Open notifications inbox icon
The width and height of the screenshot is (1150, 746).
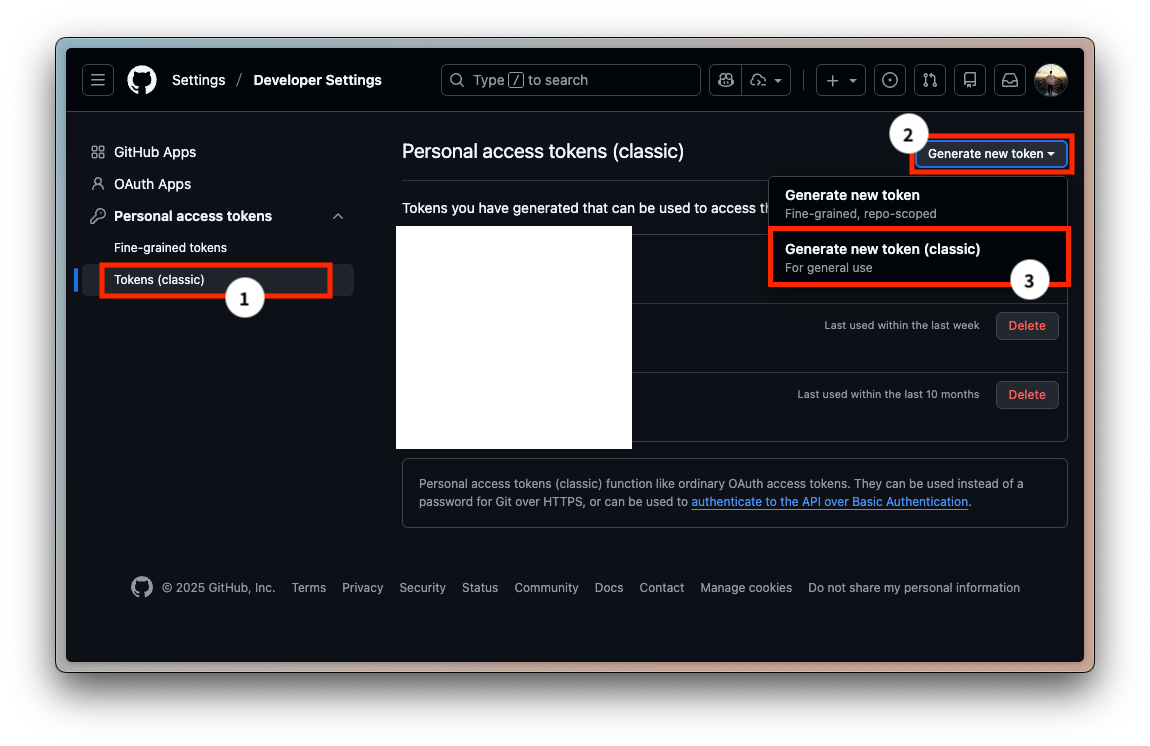1010,80
